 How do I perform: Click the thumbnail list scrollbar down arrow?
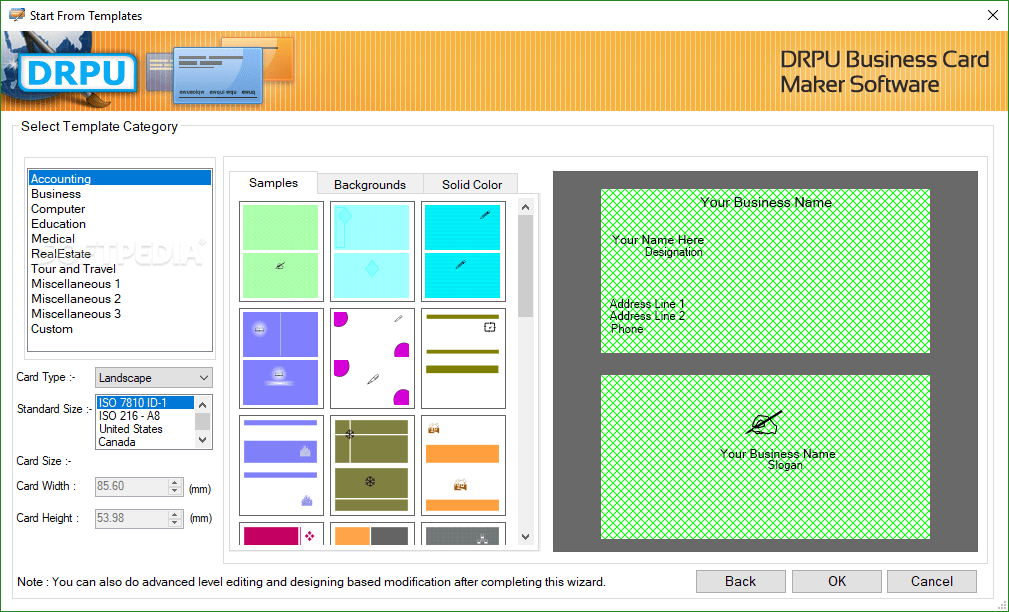pos(524,537)
